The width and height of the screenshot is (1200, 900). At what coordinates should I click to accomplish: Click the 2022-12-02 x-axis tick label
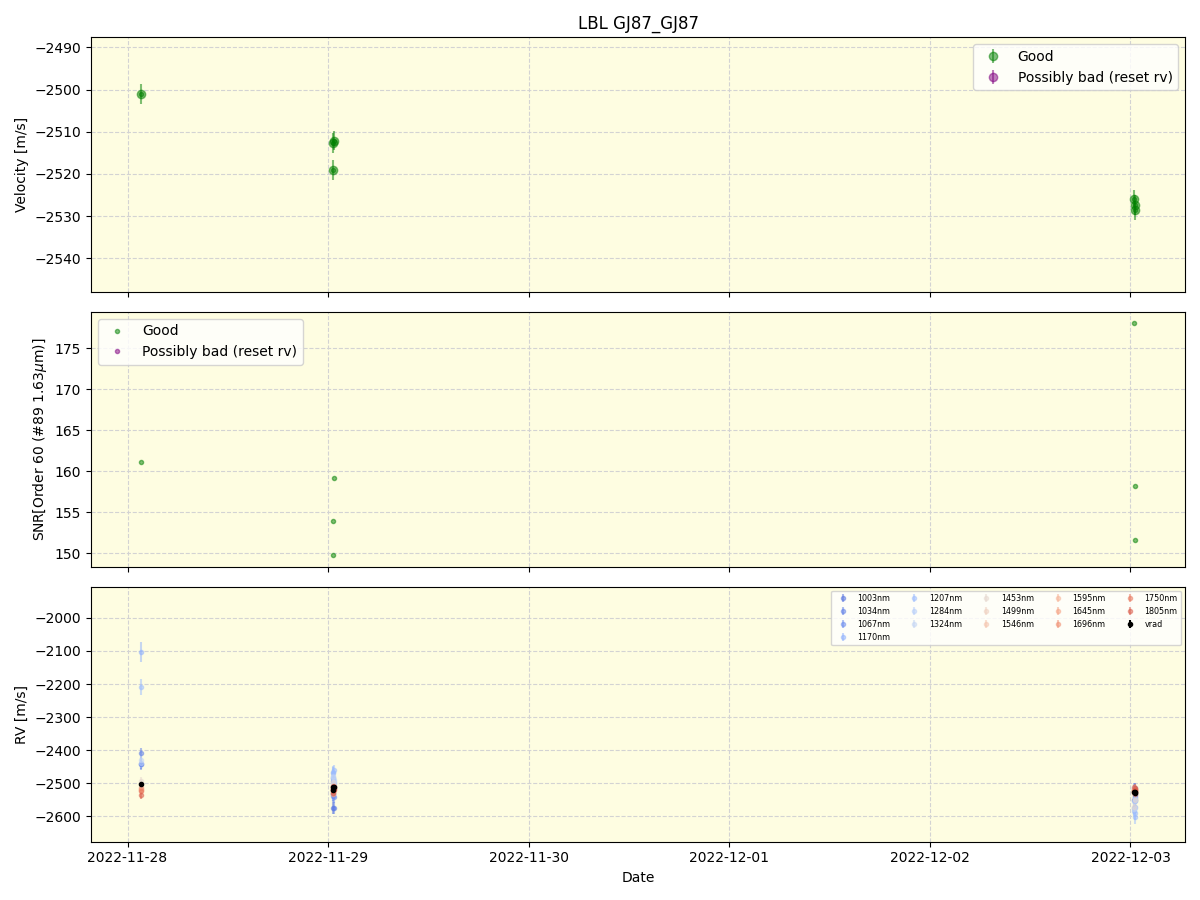point(930,857)
